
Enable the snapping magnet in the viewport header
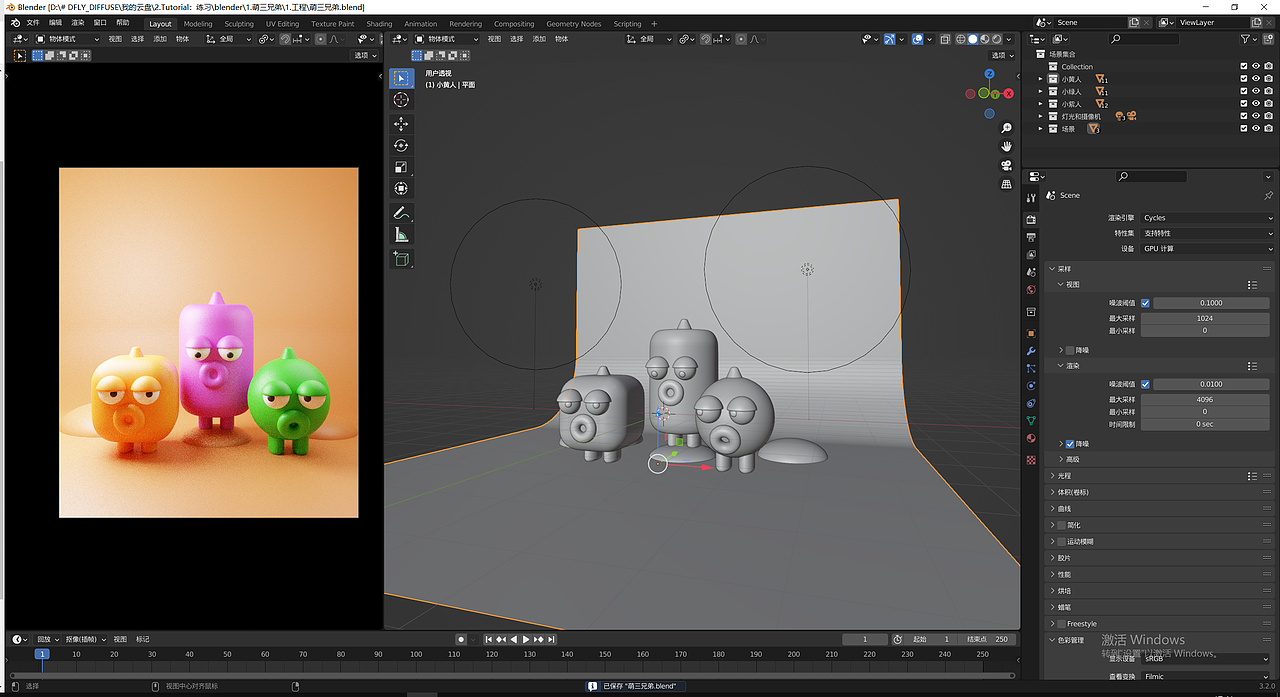pyautogui.click(x=706, y=39)
